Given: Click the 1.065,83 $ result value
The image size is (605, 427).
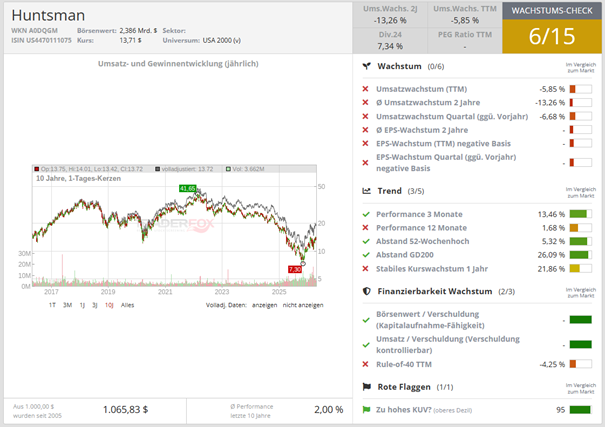Looking at the screenshot, I should coord(125,410).
